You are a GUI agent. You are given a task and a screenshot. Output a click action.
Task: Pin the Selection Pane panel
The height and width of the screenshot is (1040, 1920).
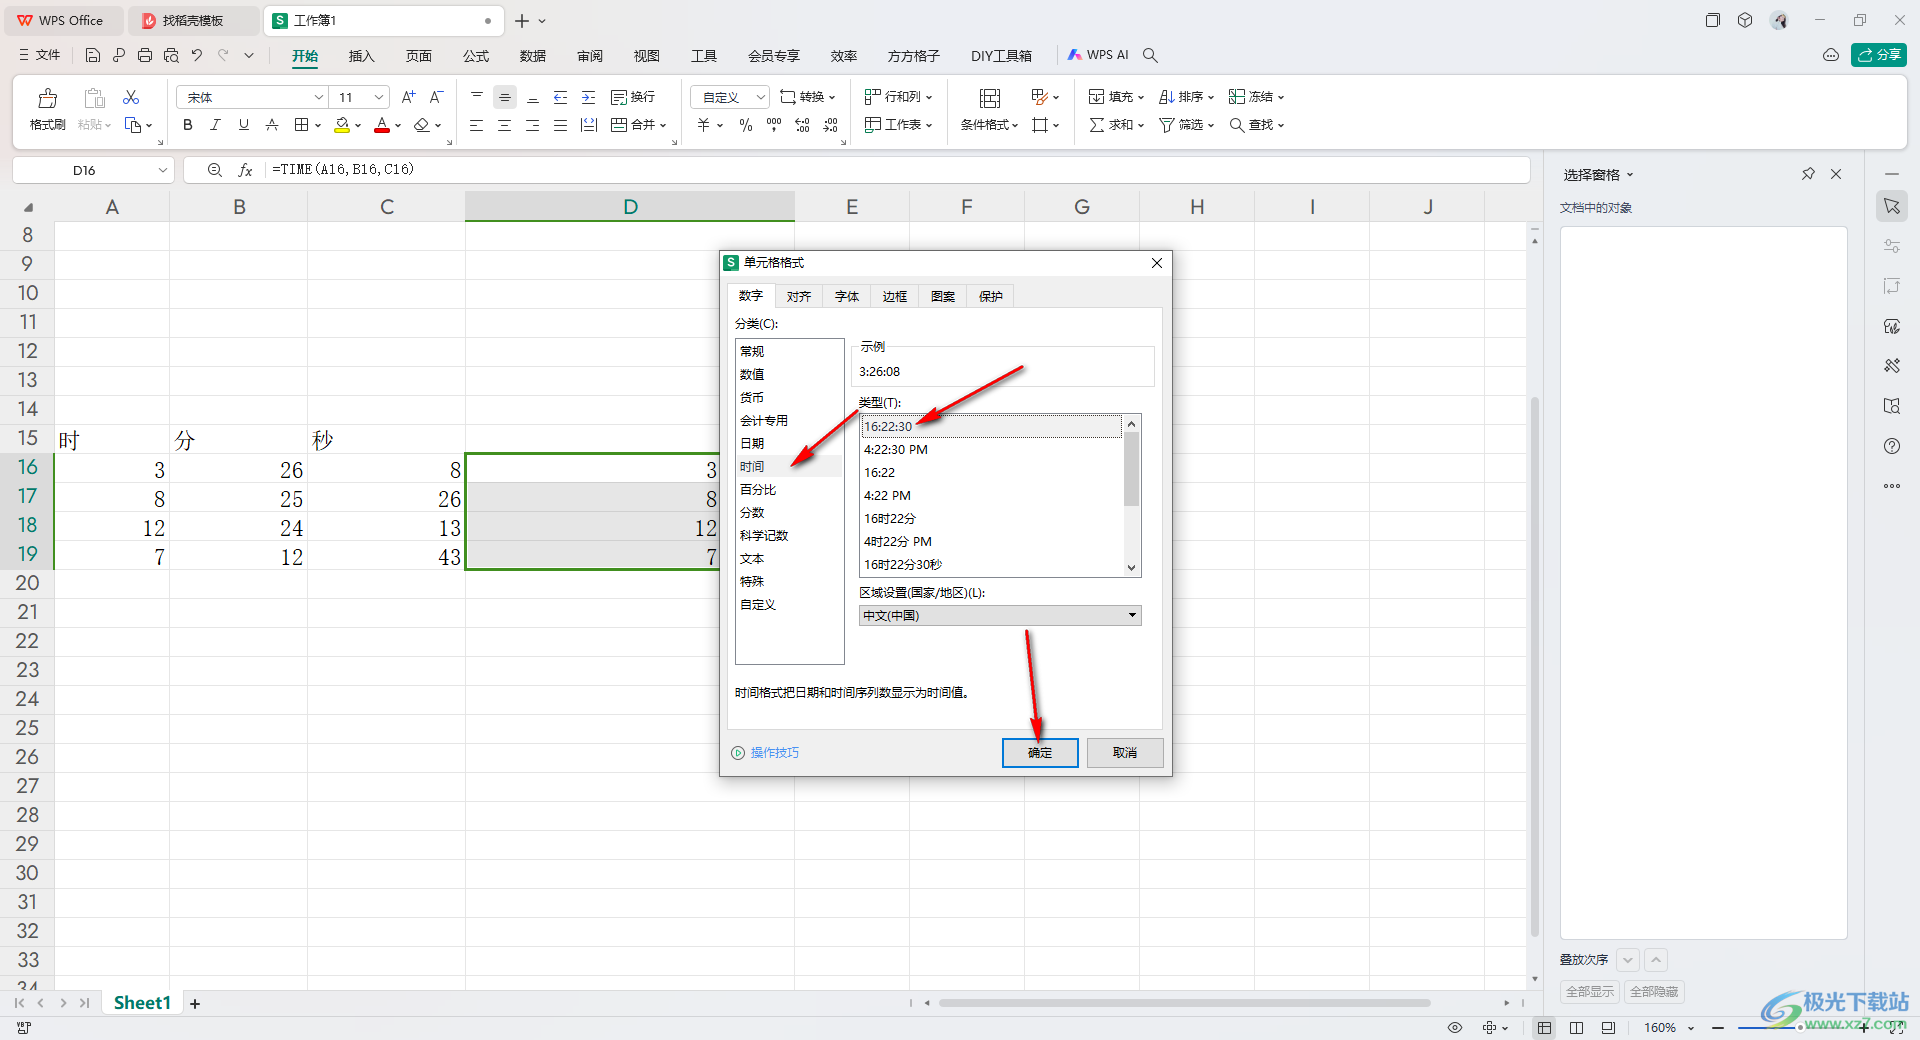(x=1808, y=174)
